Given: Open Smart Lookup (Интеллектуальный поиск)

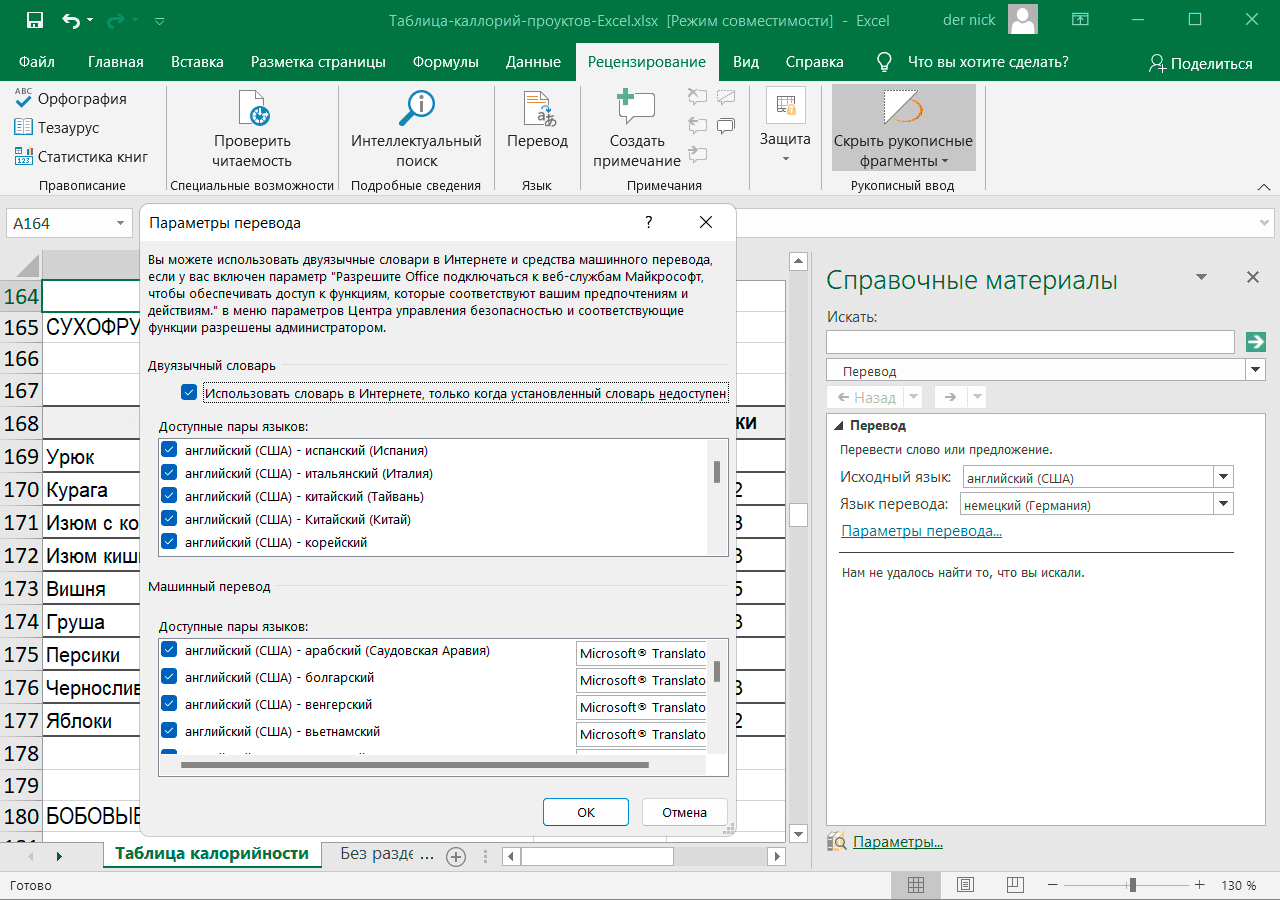Looking at the screenshot, I should [x=416, y=129].
